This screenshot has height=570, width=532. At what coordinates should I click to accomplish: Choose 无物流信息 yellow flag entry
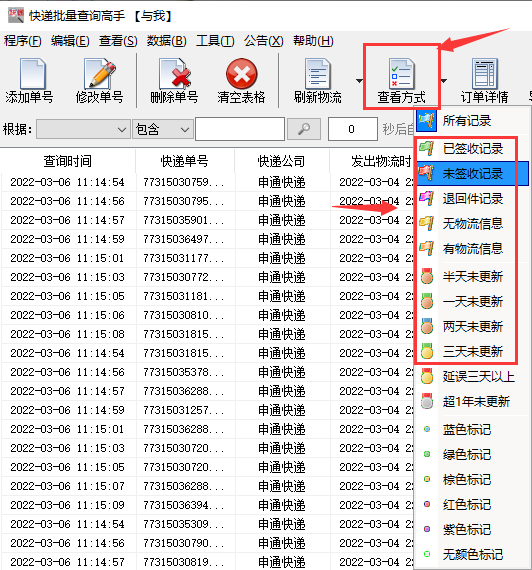[473, 224]
